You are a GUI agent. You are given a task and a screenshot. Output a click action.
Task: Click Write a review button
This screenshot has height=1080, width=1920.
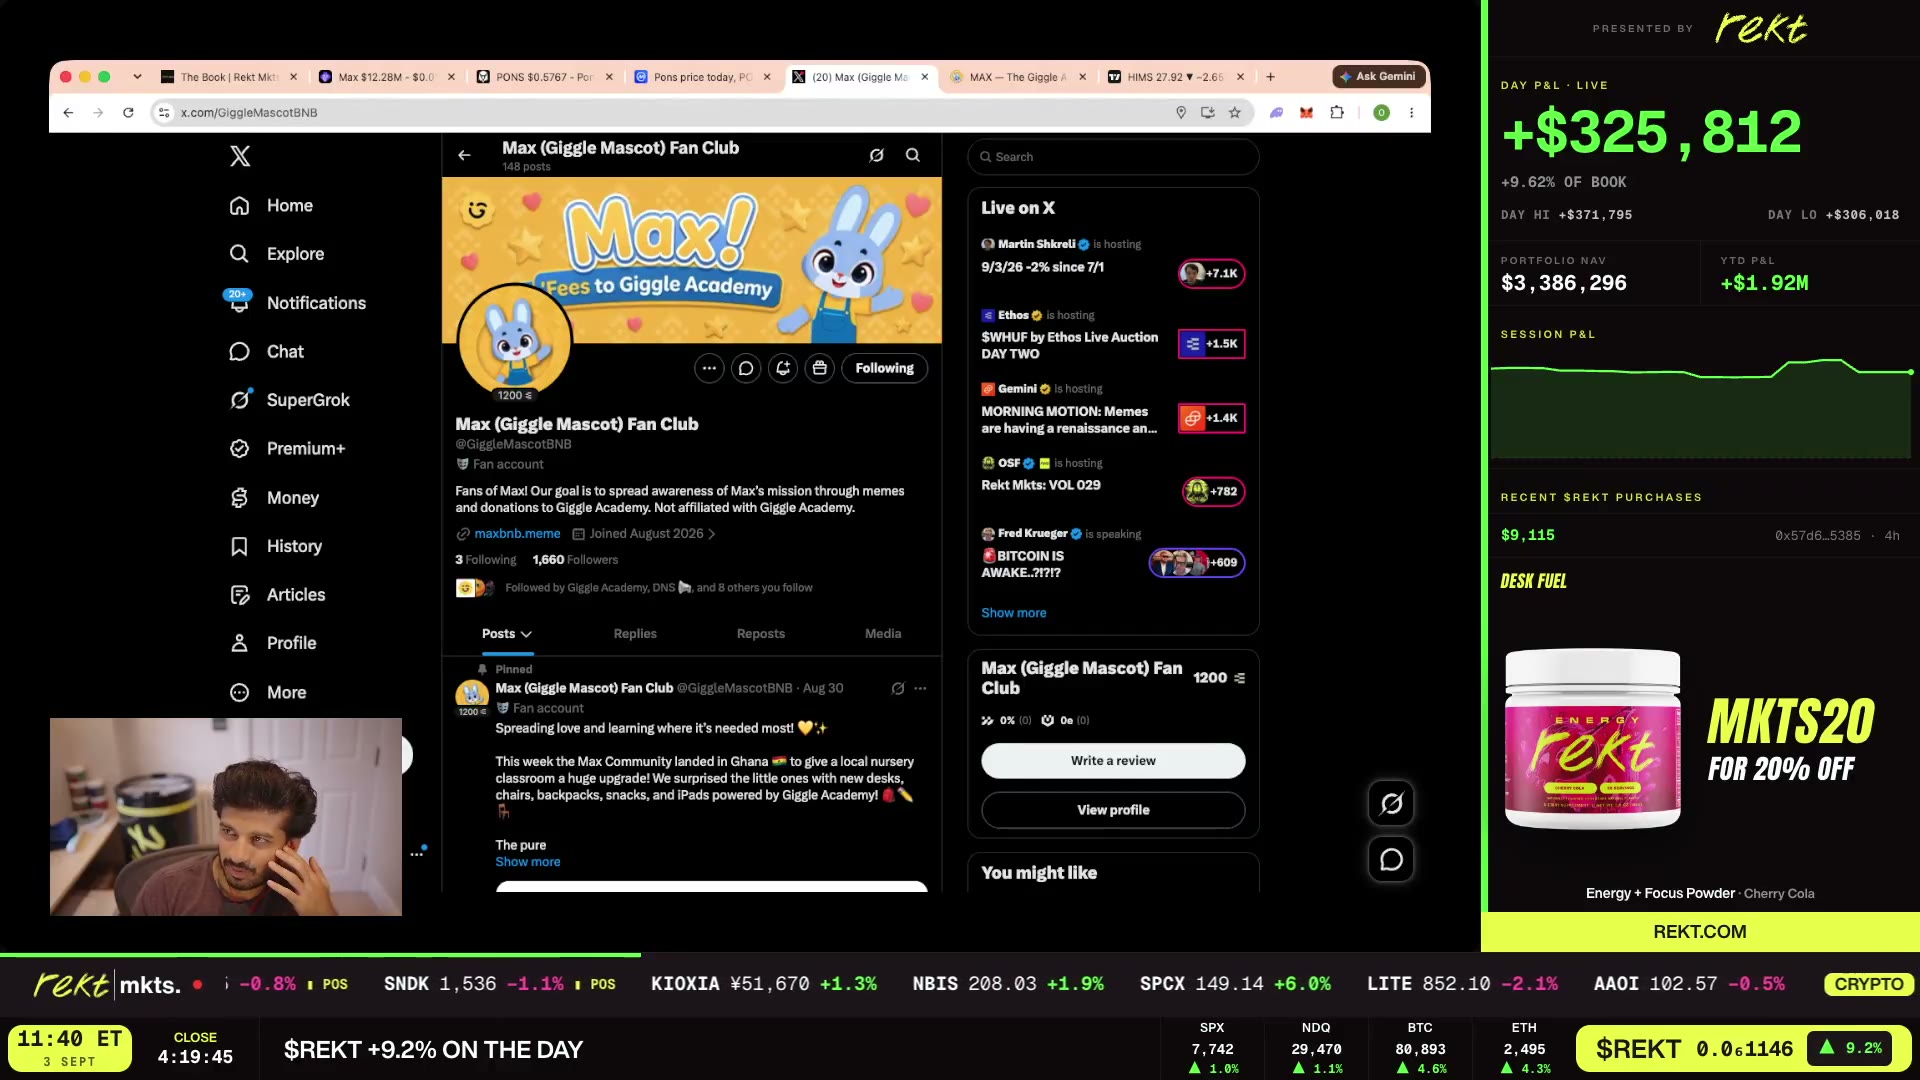[1113, 761]
